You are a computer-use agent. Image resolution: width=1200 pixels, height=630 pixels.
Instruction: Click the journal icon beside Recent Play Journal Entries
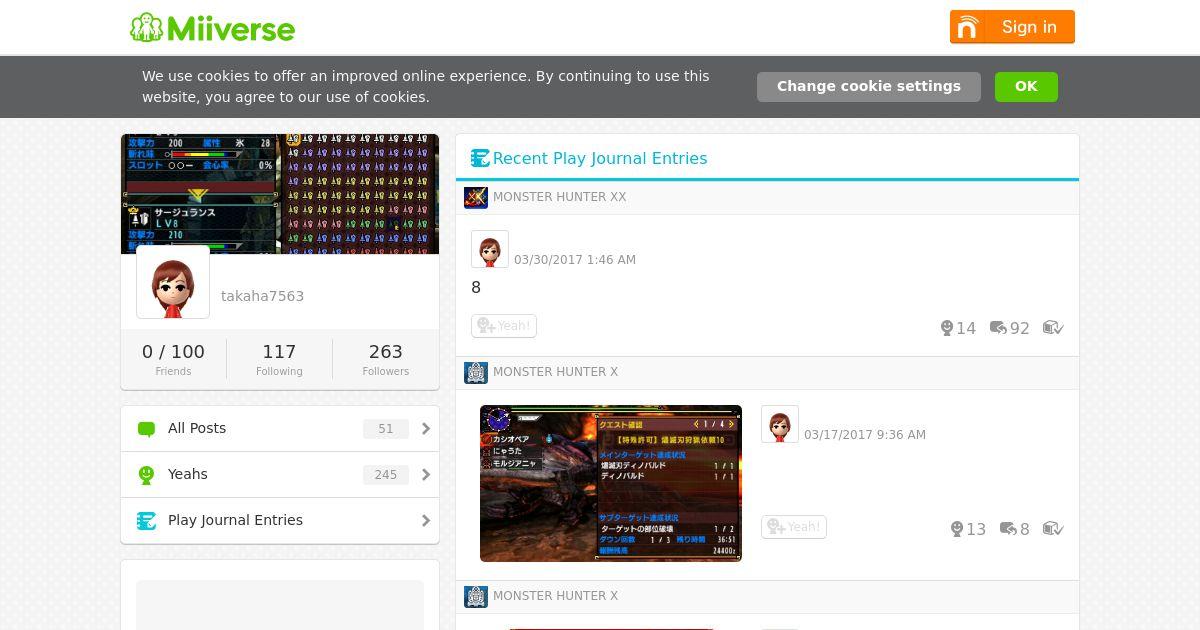tap(480, 158)
